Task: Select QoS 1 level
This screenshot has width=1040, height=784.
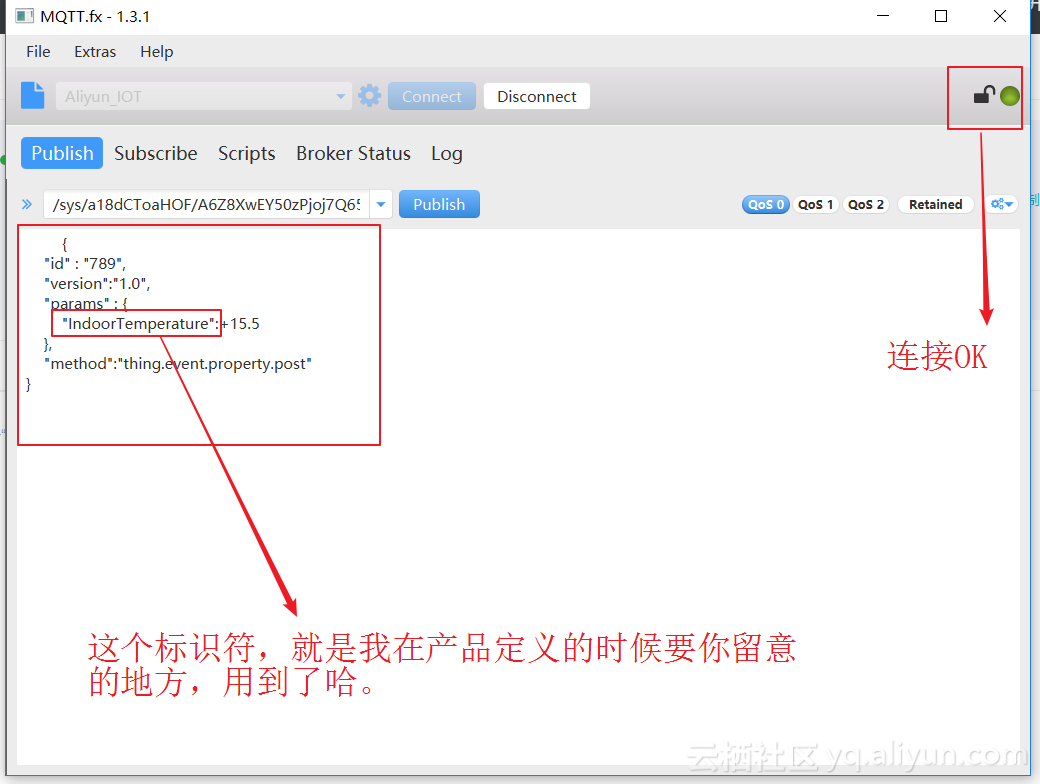Action: click(x=815, y=204)
